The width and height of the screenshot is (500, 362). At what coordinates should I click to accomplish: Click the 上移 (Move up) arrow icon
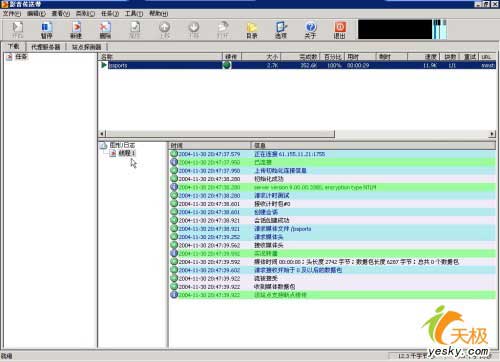point(164,30)
